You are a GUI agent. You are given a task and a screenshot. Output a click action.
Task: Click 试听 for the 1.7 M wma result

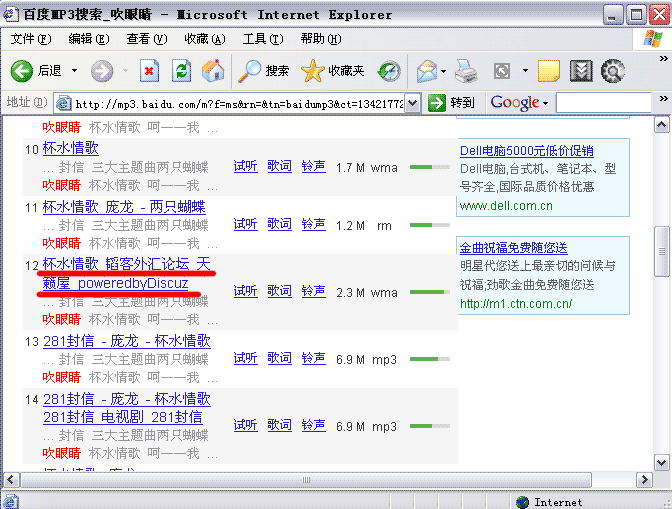point(246,166)
